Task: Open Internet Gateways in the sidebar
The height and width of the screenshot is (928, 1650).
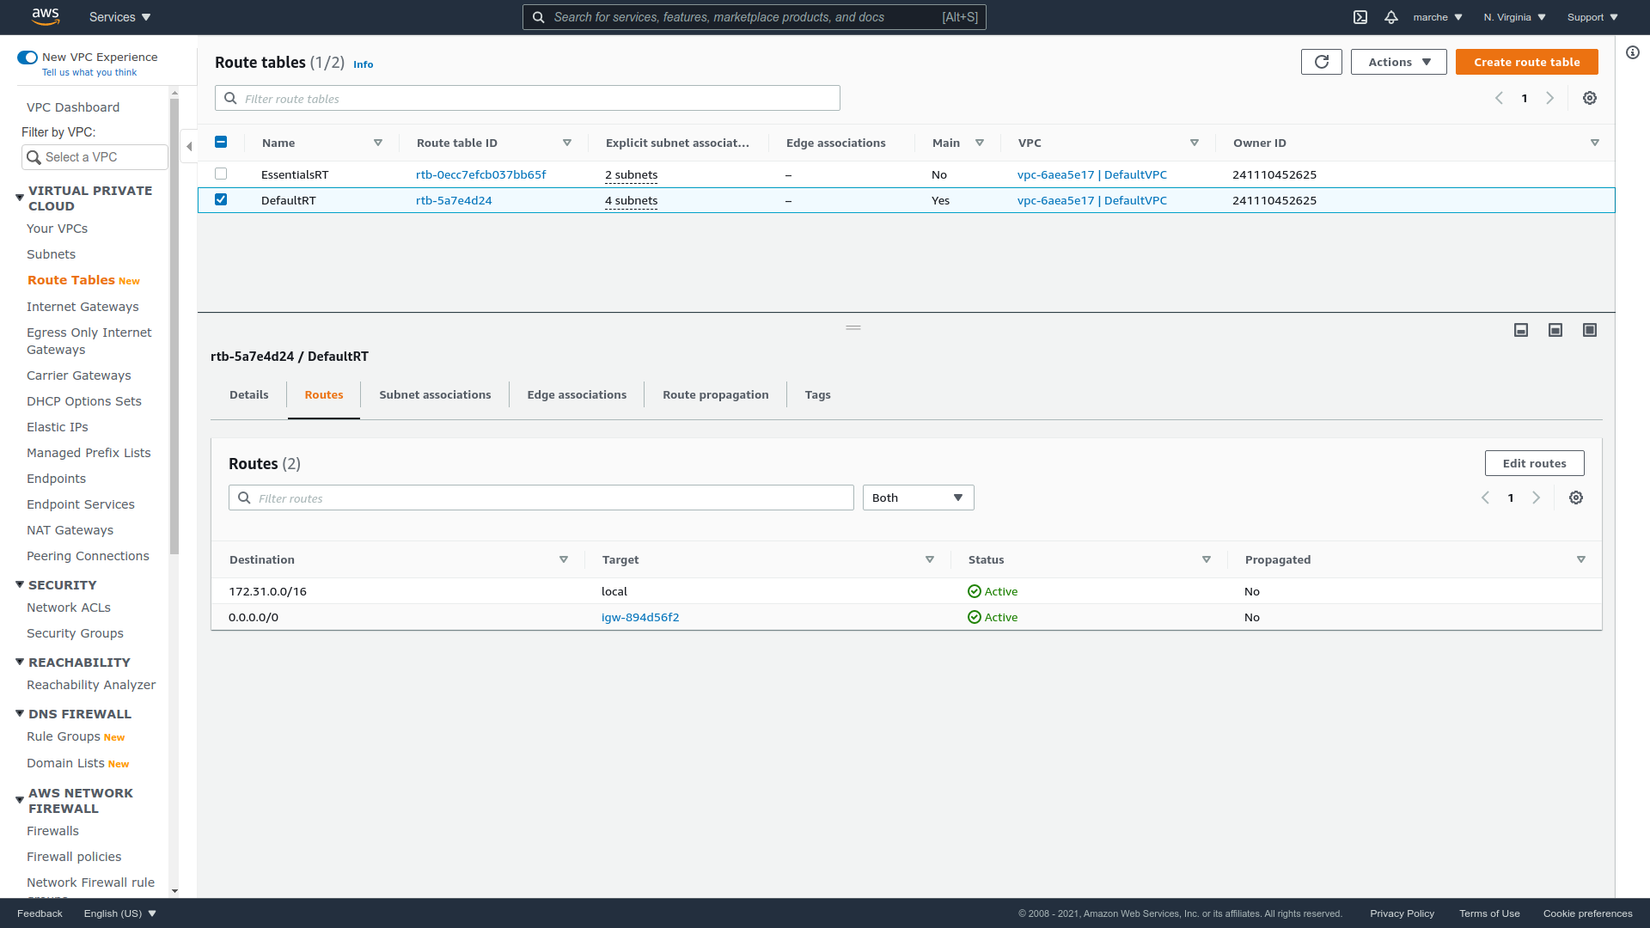Action: tap(83, 307)
